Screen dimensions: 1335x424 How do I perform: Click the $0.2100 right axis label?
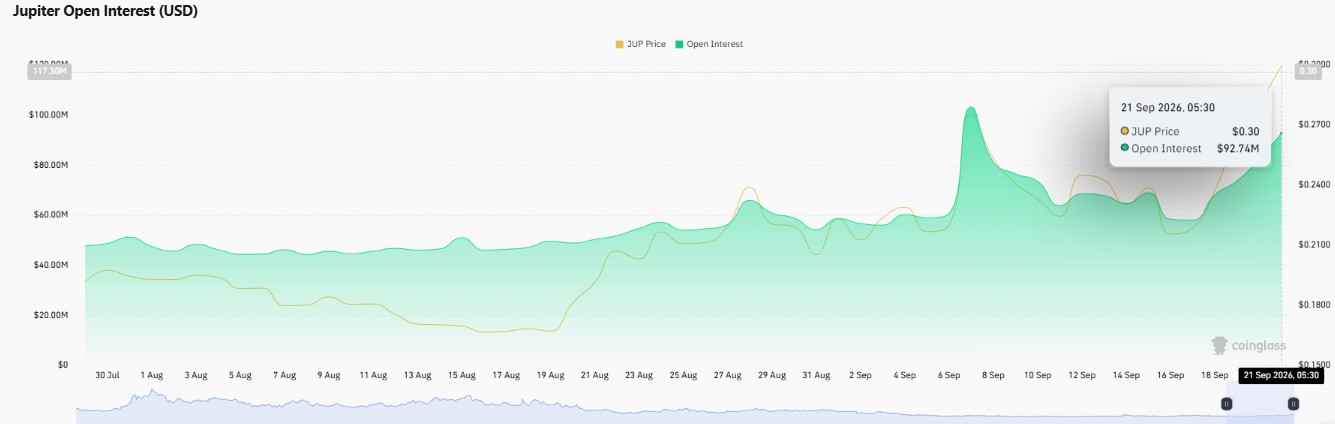pos(1315,245)
